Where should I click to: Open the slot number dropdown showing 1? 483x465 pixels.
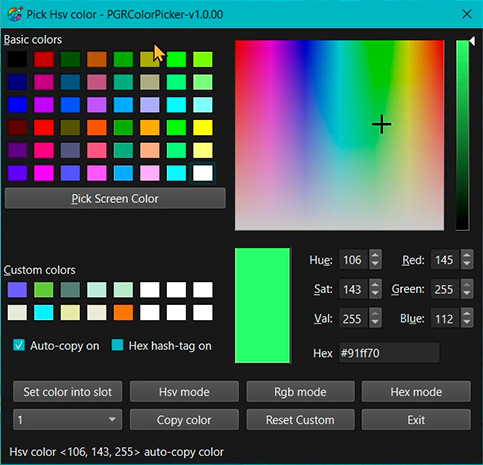pyautogui.click(x=67, y=420)
